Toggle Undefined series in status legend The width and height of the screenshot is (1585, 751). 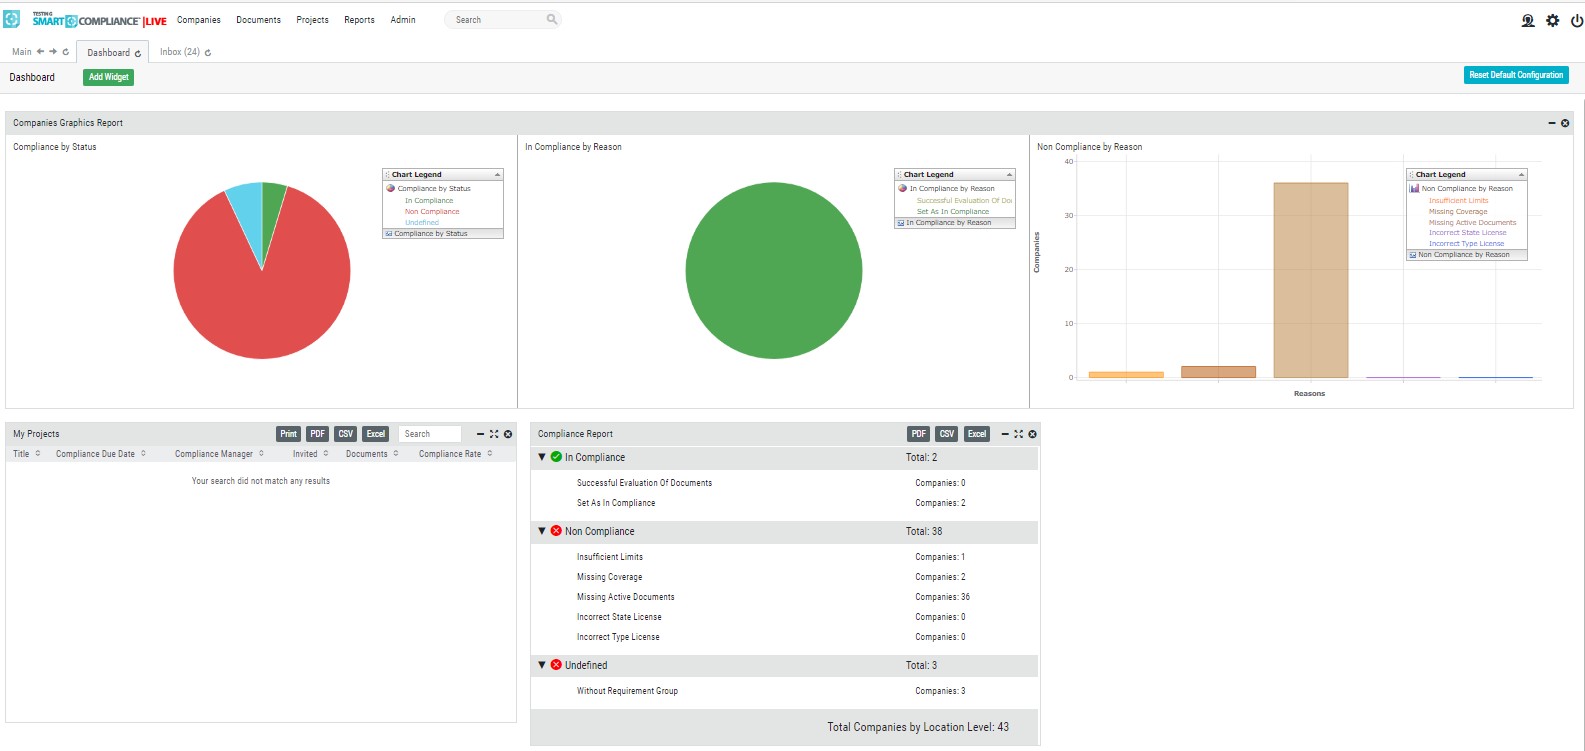point(422,223)
